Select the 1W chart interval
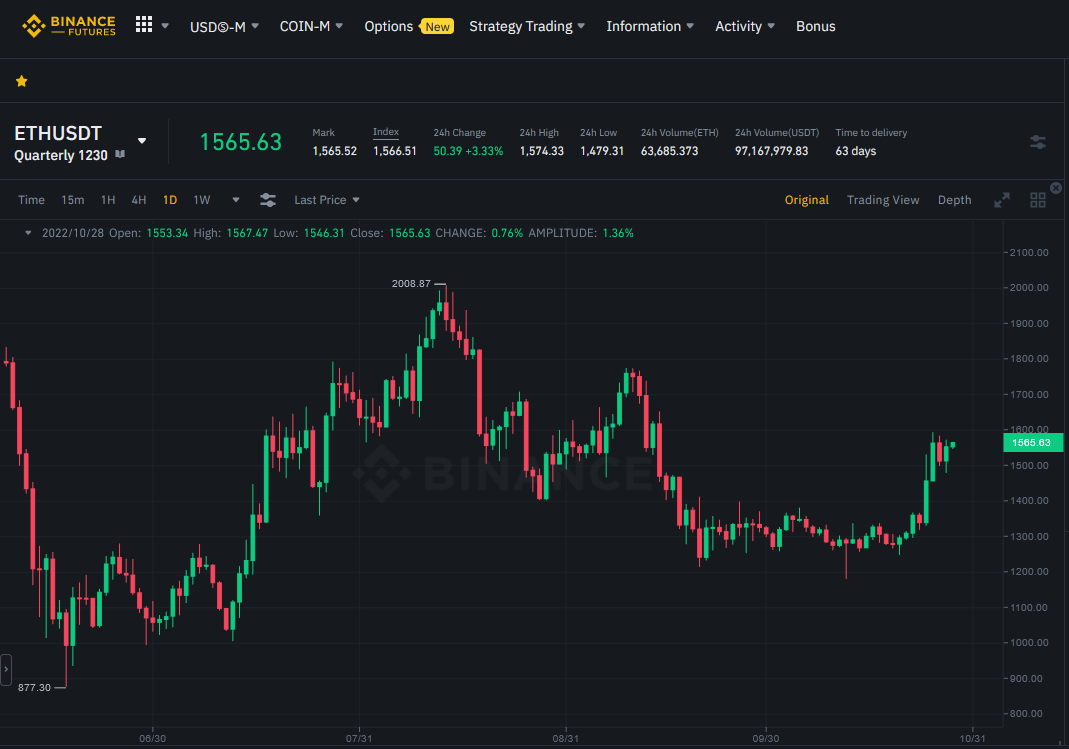Viewport: 1069px width, 749px height. pyautogui.click(x=202, y=200)
